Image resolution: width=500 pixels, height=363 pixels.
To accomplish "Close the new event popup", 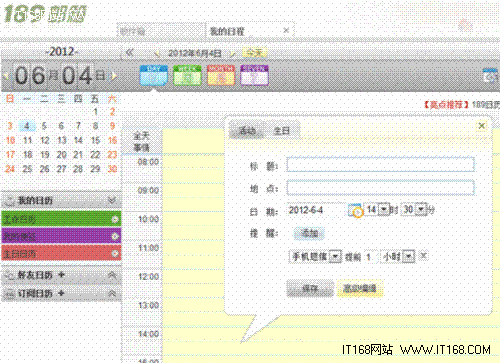I will (481, 126).
